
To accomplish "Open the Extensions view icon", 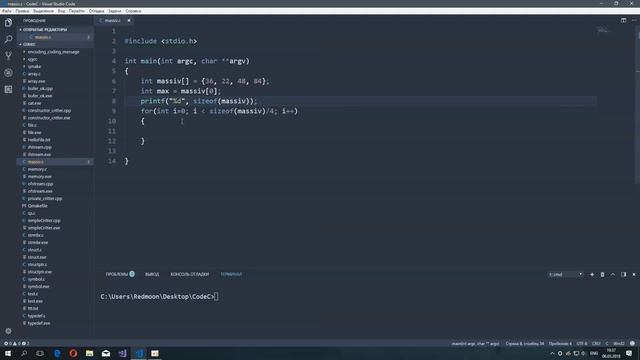I will (x=8, y=89).
